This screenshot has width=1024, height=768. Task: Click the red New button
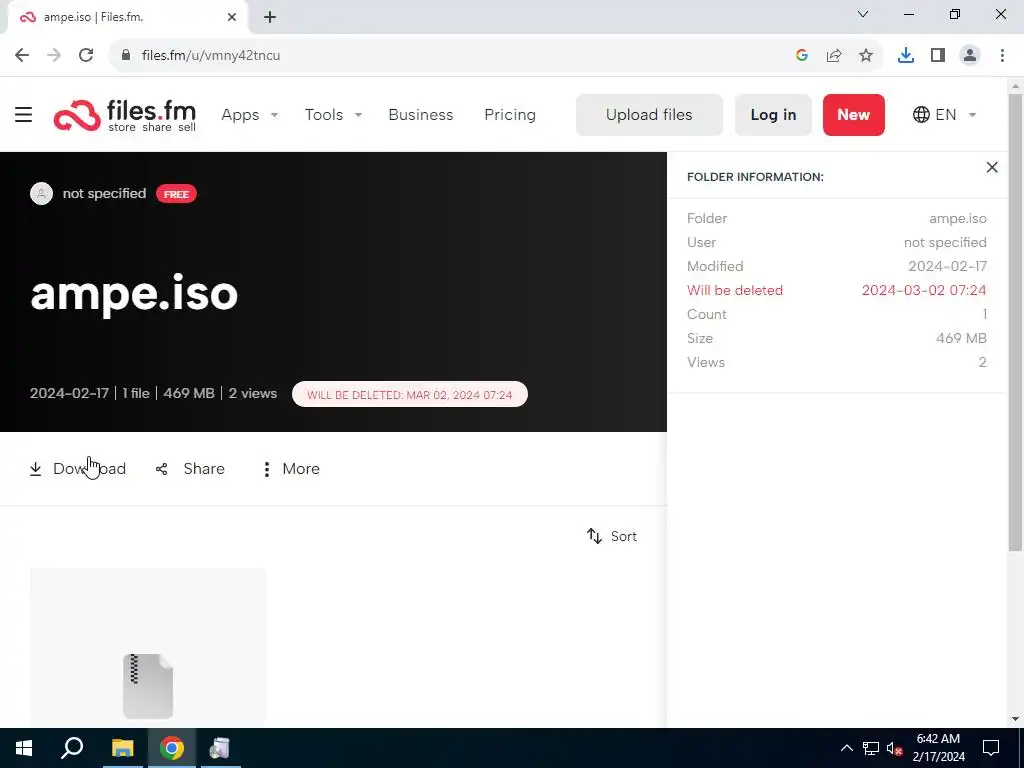[854, 115]
